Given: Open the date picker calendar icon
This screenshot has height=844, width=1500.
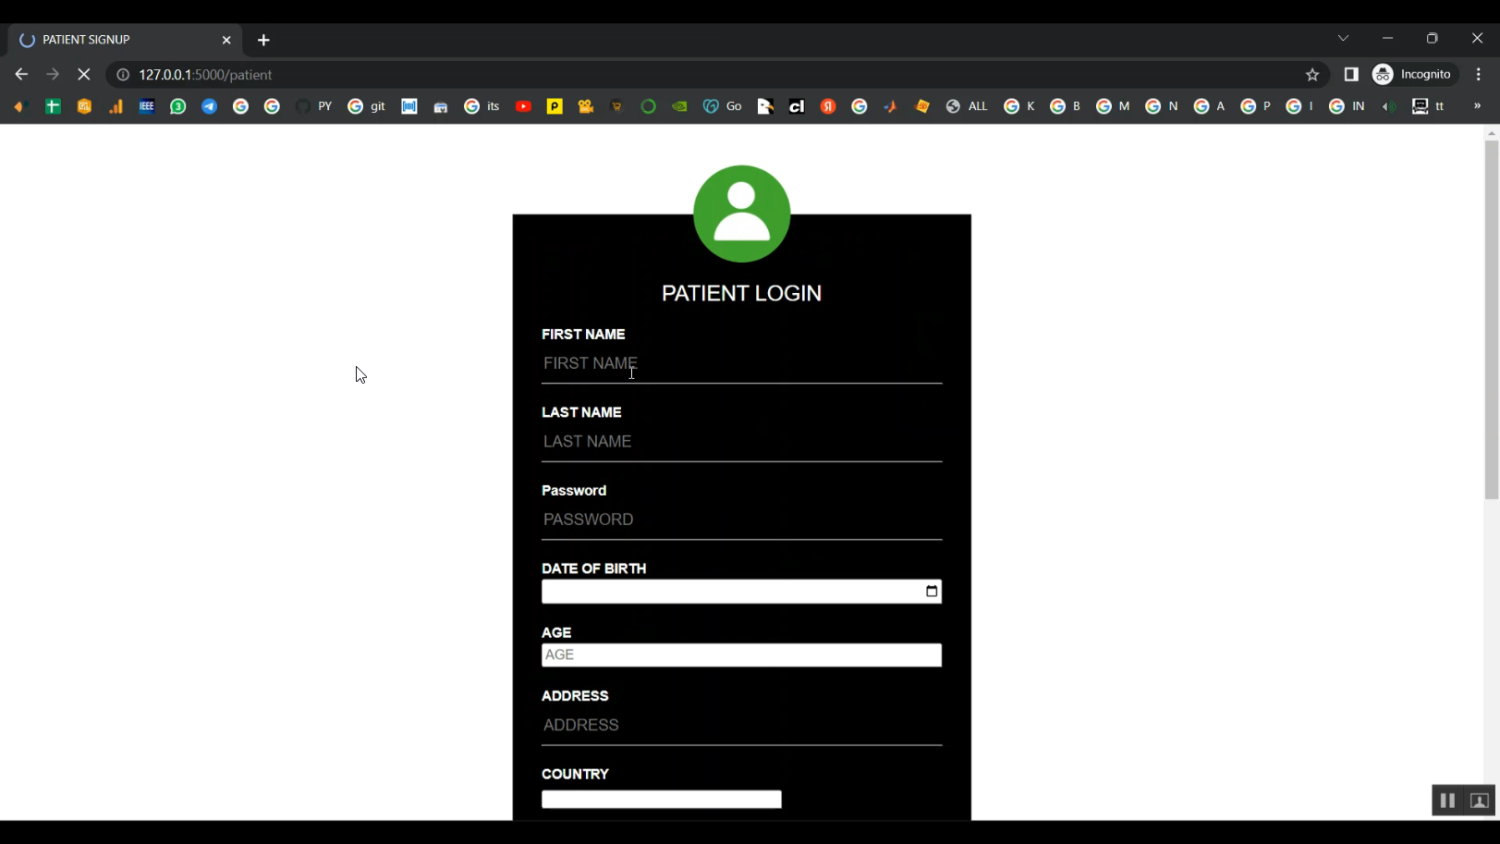Looking at the screenshot, I should (932, 591).
